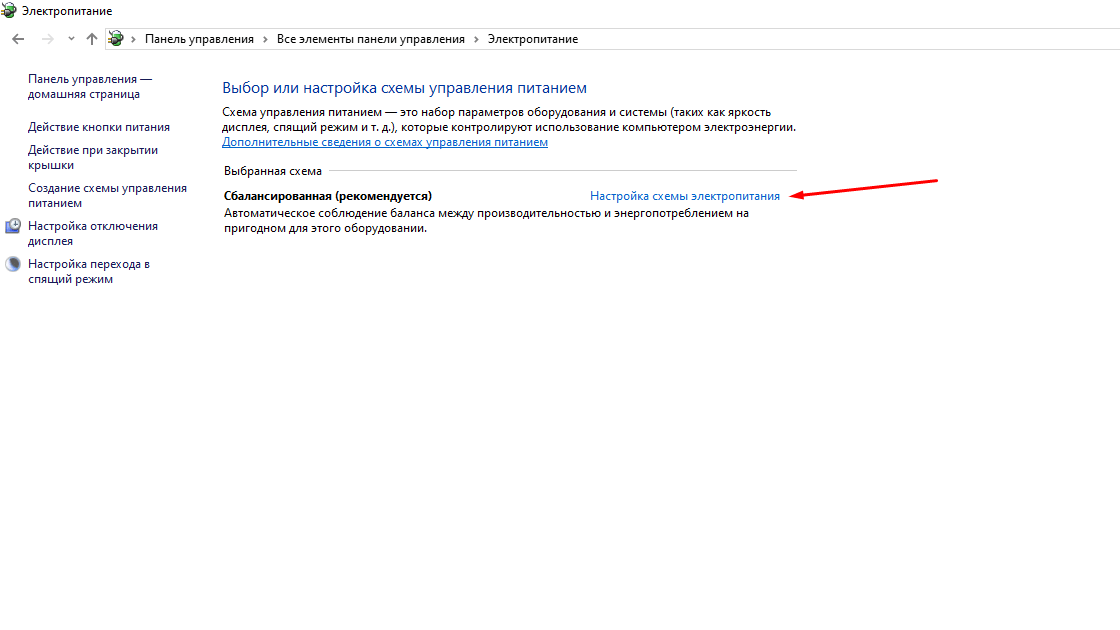Open Панель управления breadcrumb
The width and height of the screenshot is (1120, 630).
coord(199,39)
